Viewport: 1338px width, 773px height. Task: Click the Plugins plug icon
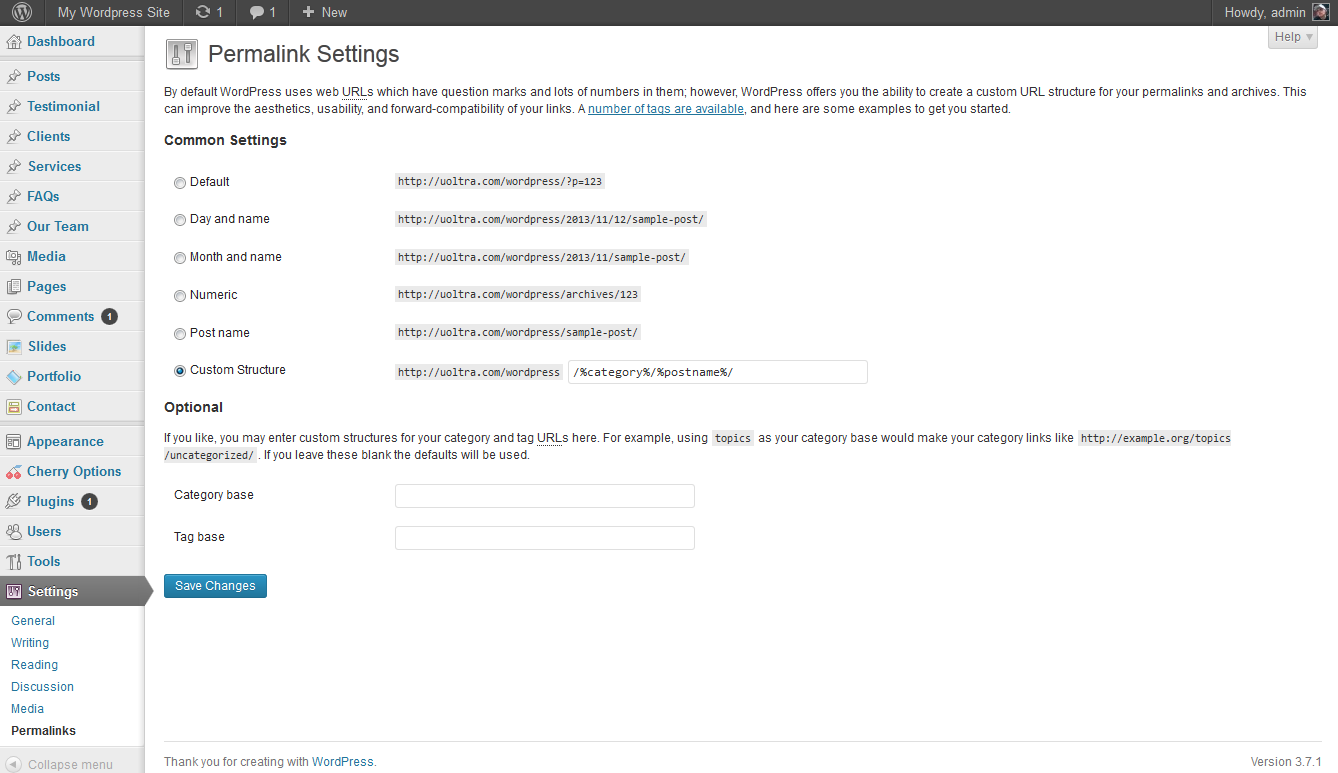(x=14, y=501)
